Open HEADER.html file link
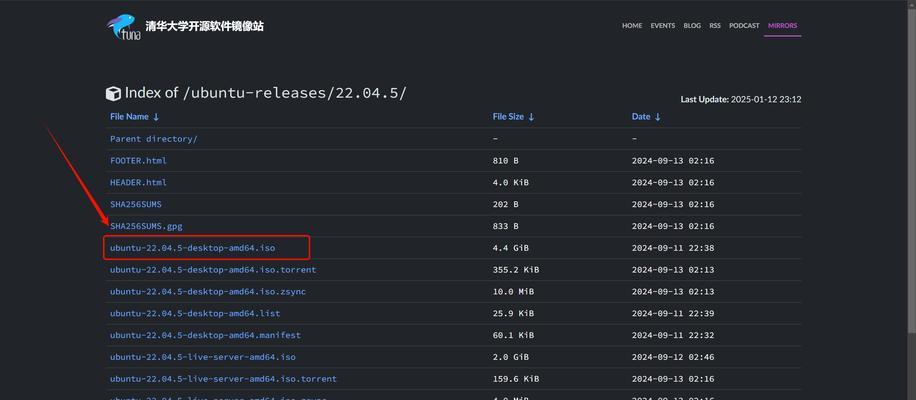916x400 pixels. click(138, 182)
